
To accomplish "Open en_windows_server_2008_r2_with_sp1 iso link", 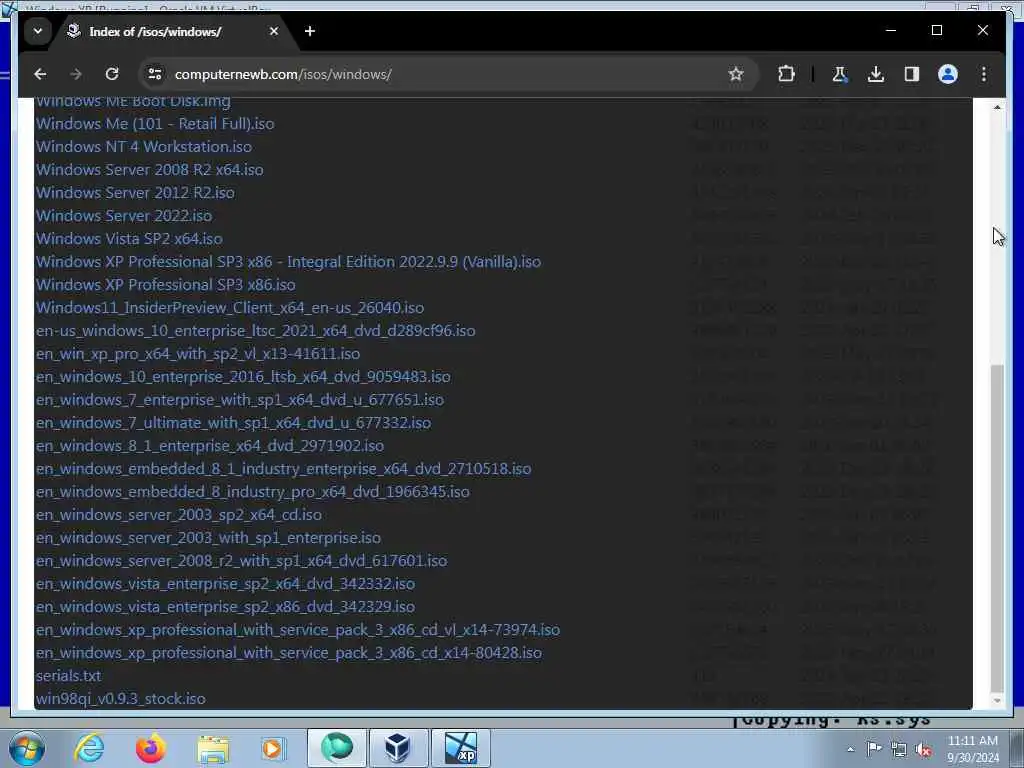I will pyautogui.click(x=242, y=560).
